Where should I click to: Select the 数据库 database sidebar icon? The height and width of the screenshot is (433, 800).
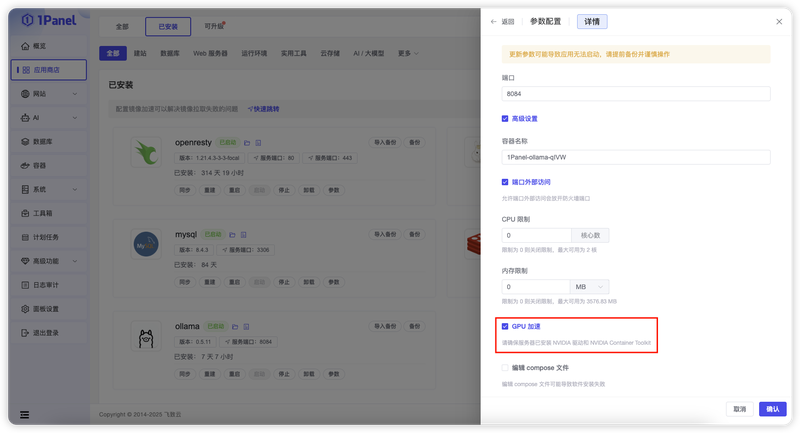(x=25, y=141)
